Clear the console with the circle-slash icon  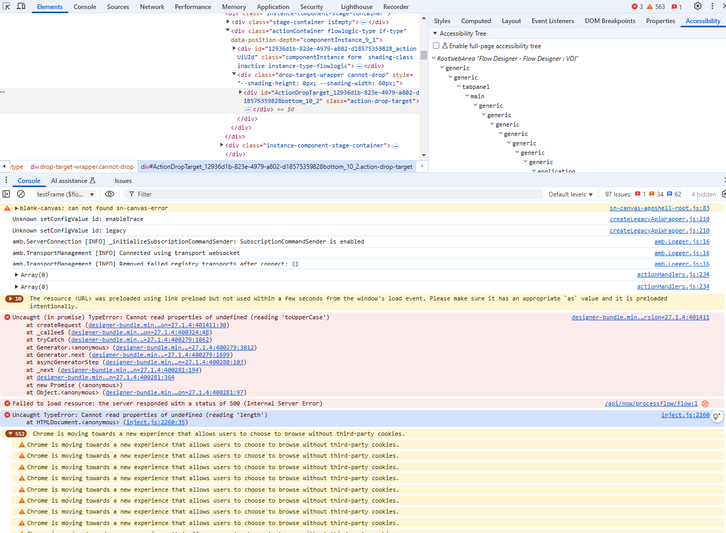21,194
